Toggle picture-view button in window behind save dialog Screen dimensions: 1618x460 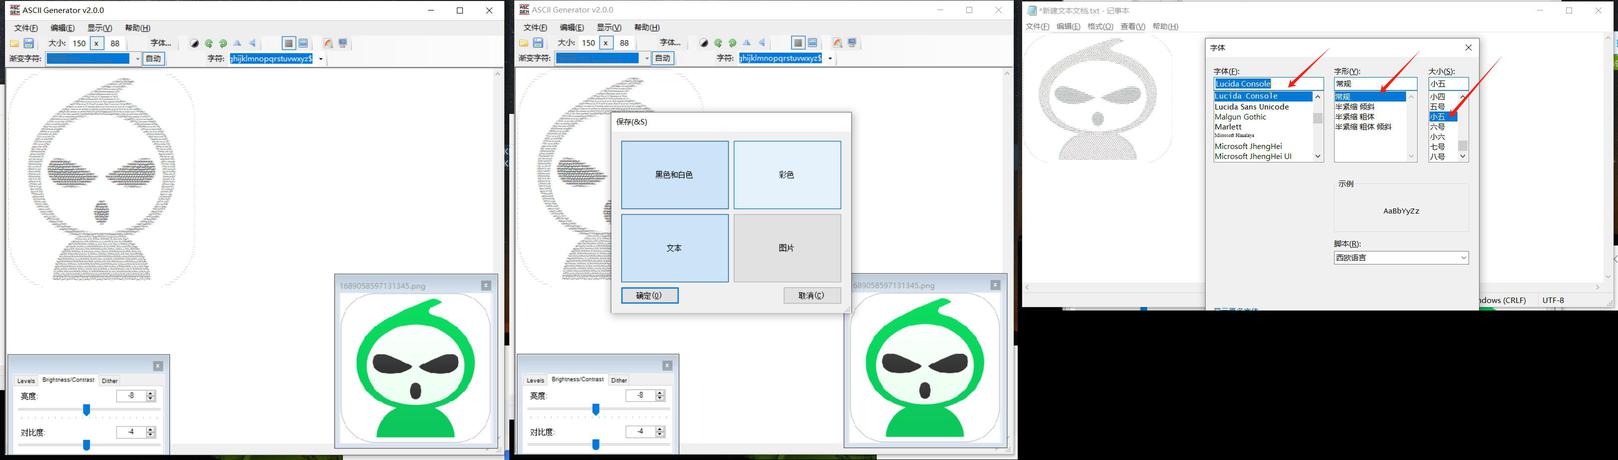point(812,43)
